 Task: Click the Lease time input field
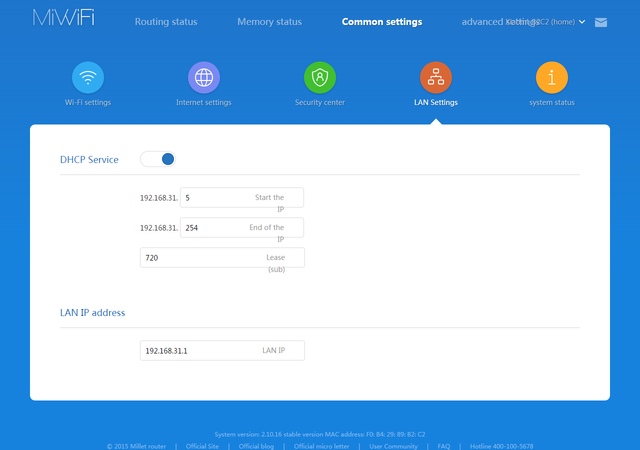[x=222, y=258]
